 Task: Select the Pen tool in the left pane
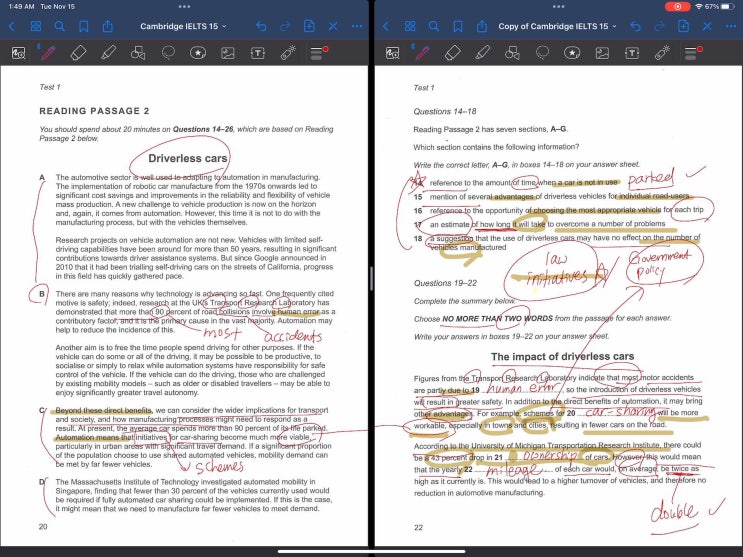click(48, 52)
